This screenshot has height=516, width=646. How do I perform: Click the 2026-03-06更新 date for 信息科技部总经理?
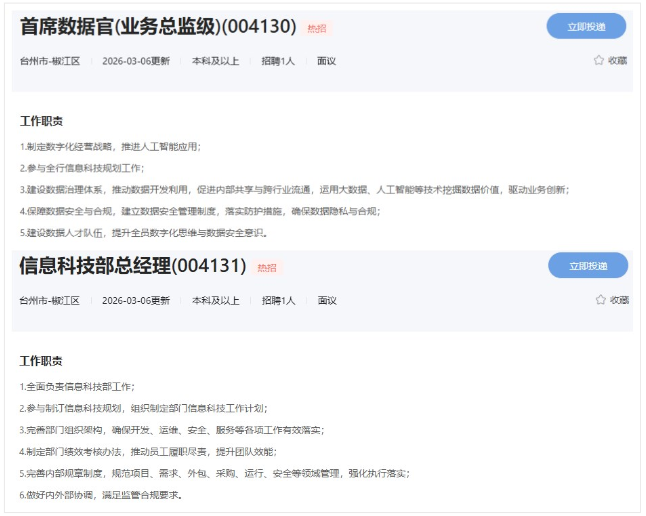135,300
